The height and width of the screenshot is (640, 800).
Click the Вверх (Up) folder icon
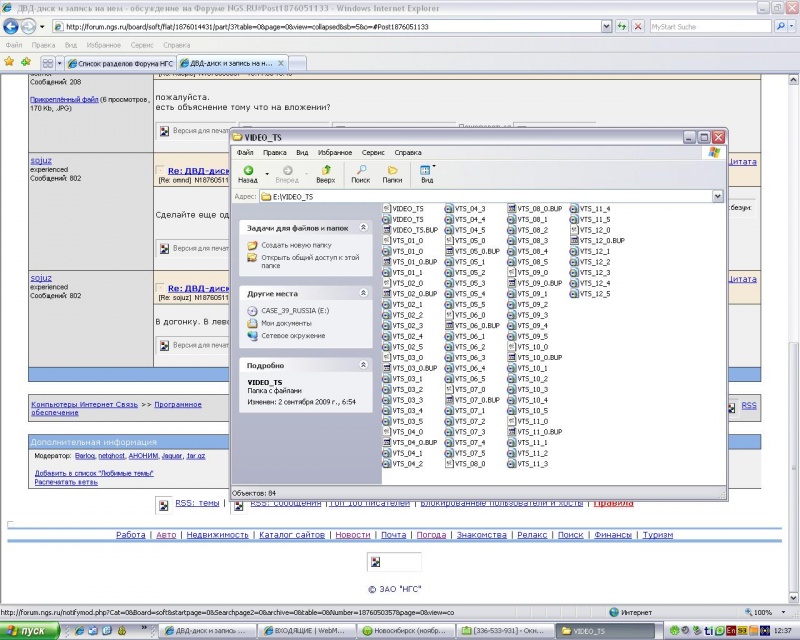(325, 174)
